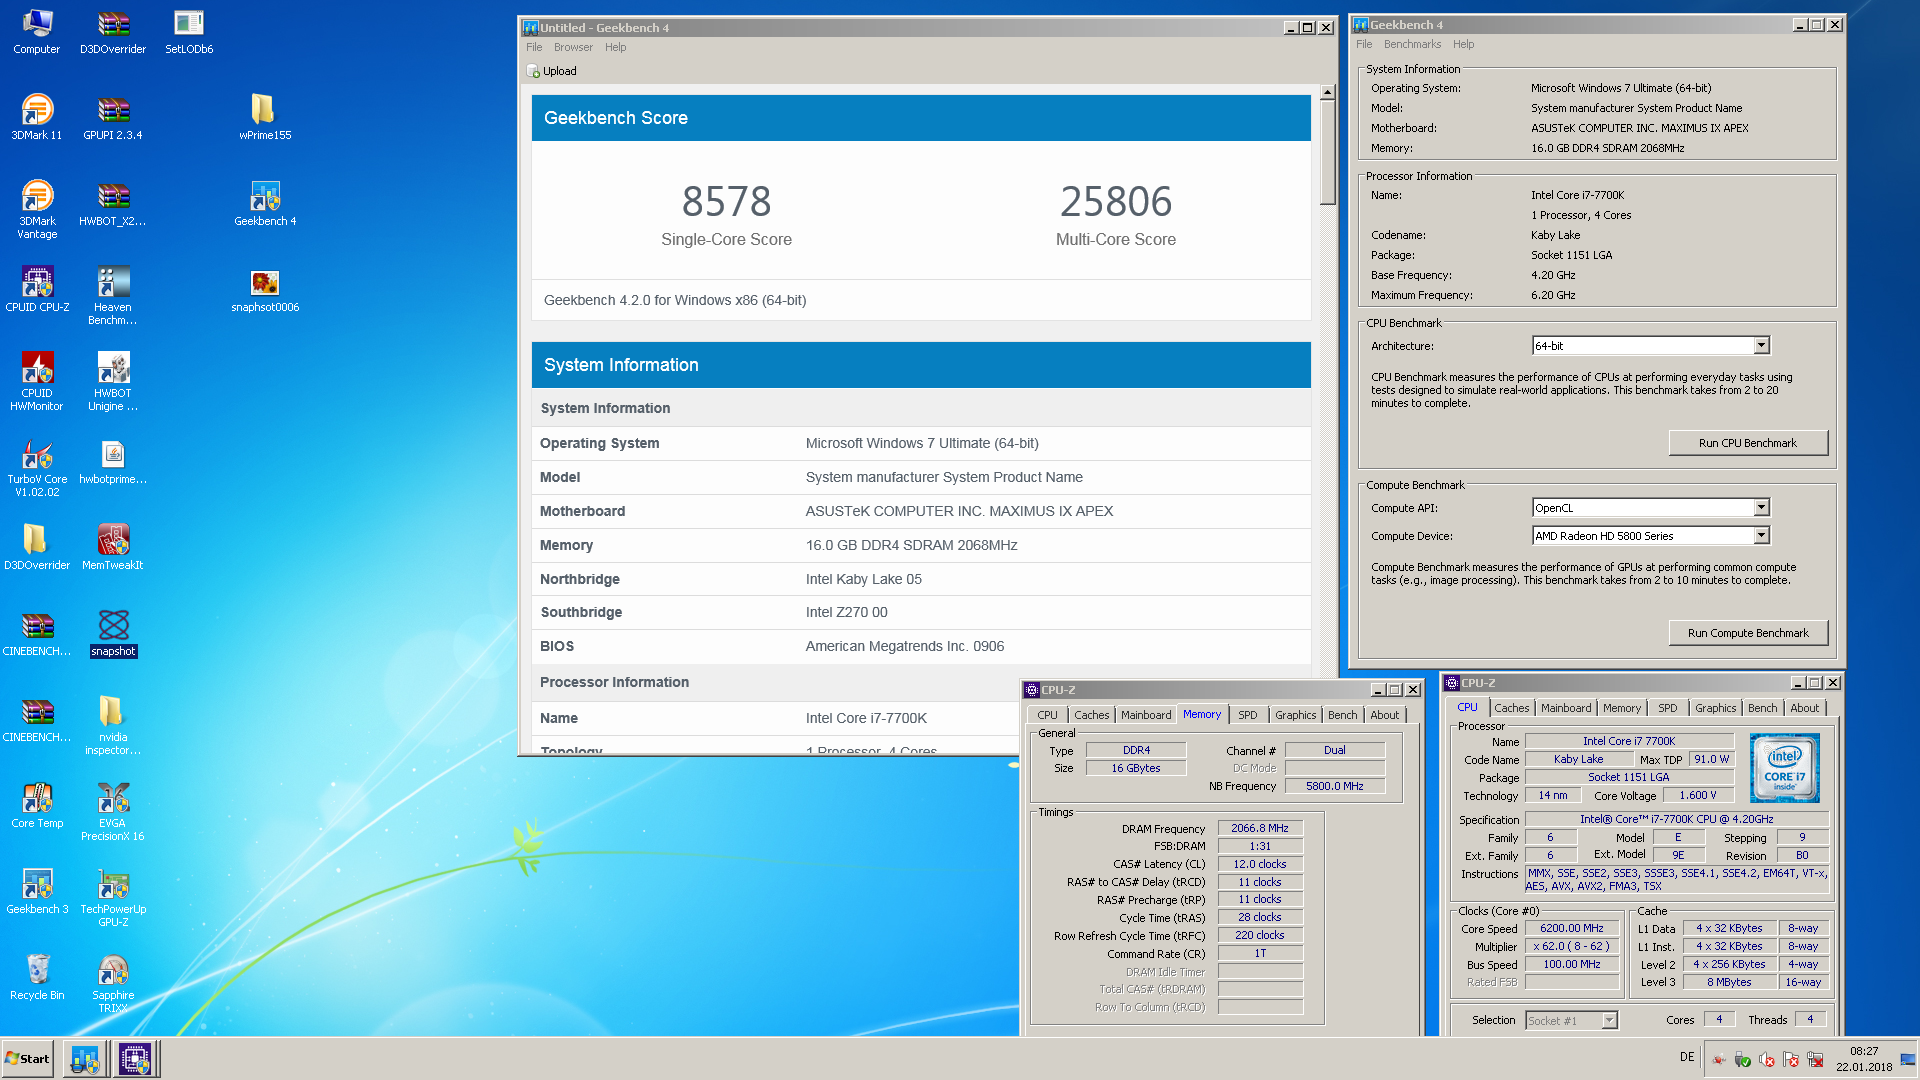Screen dimensions: 1920x1080
Task: Select the snapshot desktop icon
Action: (113, 632)
